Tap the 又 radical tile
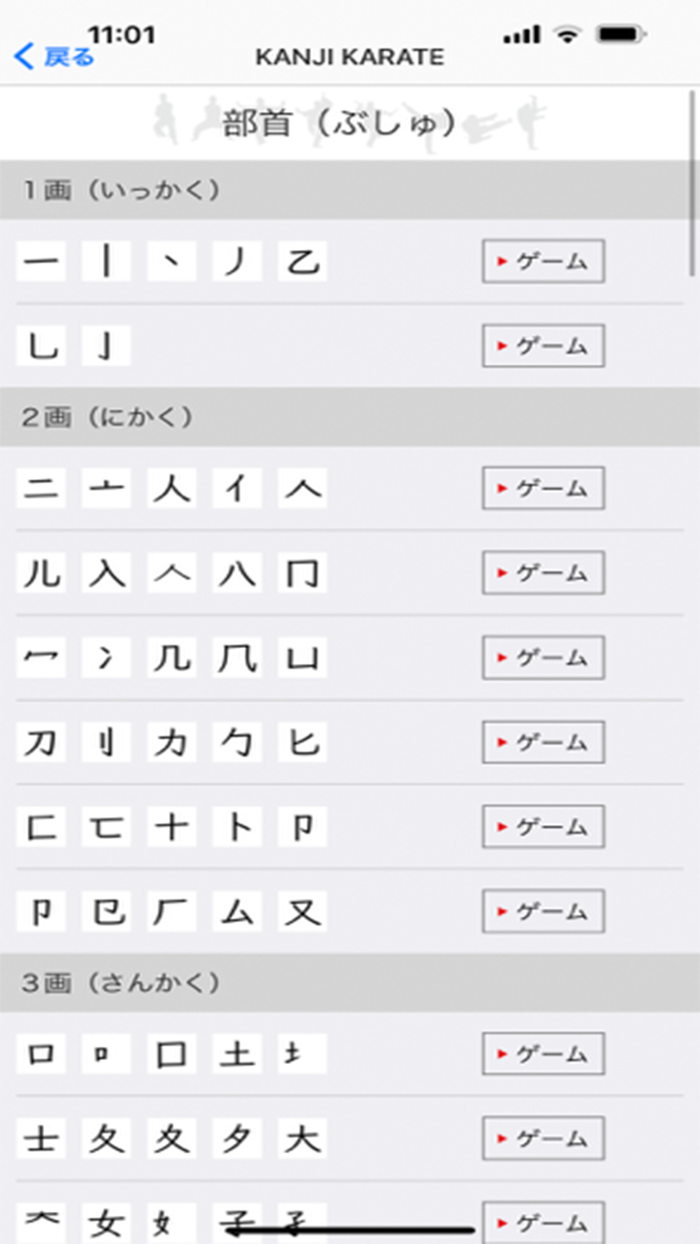This screenshot has height=1244, width=700. pyautogui.click(x=301, y=912)
